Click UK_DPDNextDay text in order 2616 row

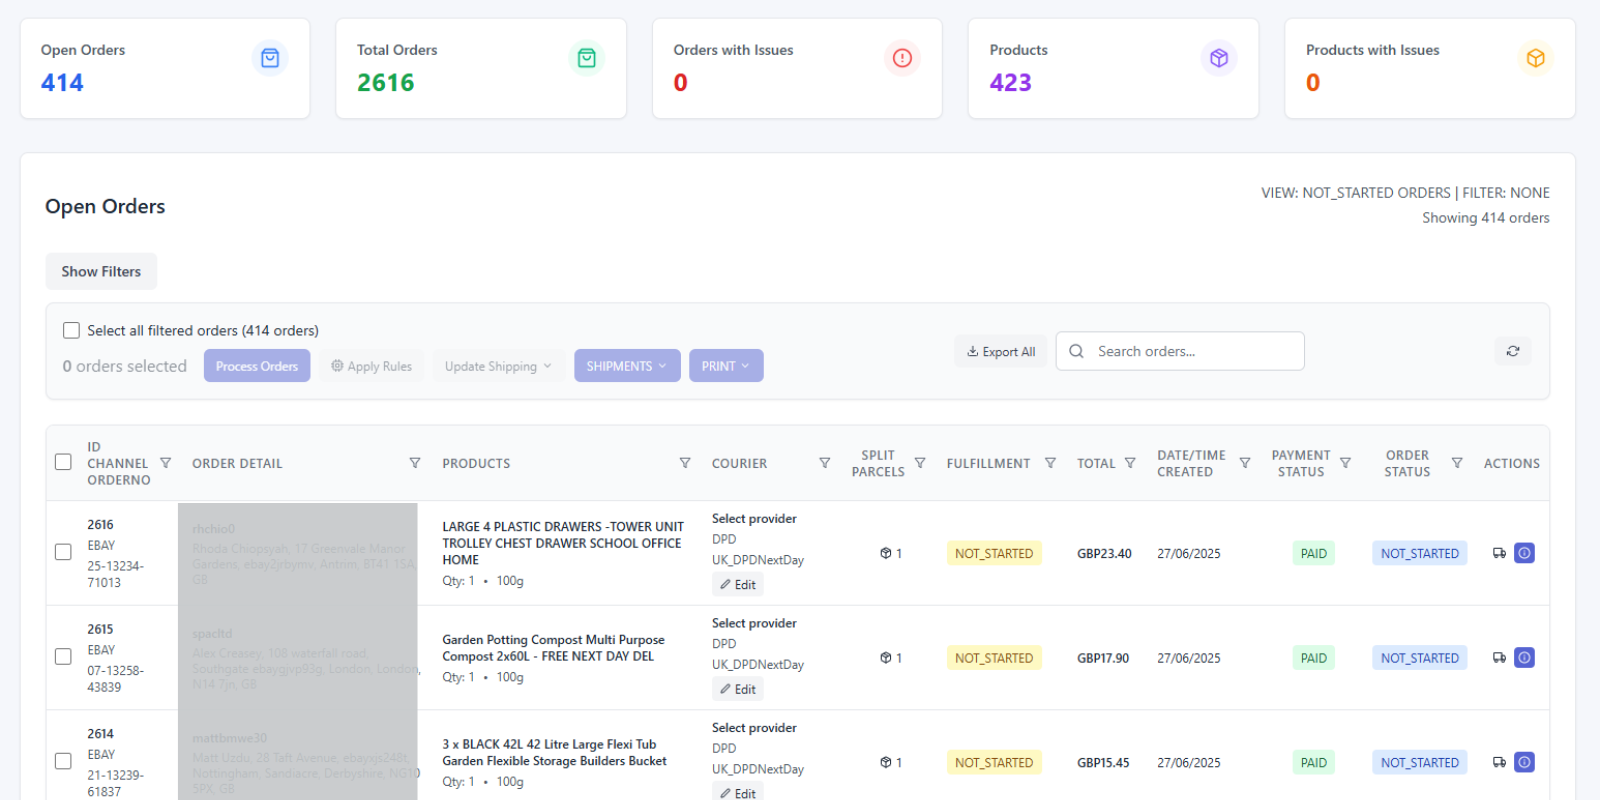tap(758, 560)
